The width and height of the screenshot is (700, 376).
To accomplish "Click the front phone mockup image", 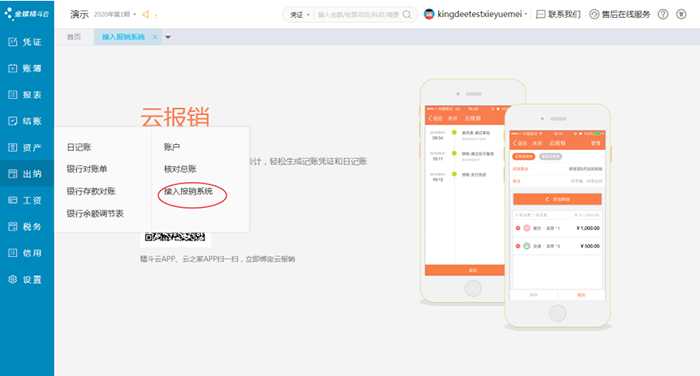I will coord(558,217).
